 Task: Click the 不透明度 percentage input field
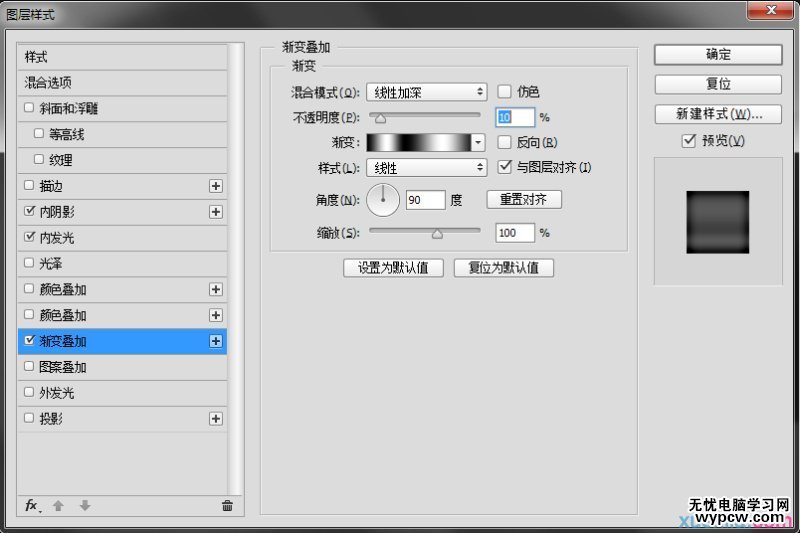point(515,117)
